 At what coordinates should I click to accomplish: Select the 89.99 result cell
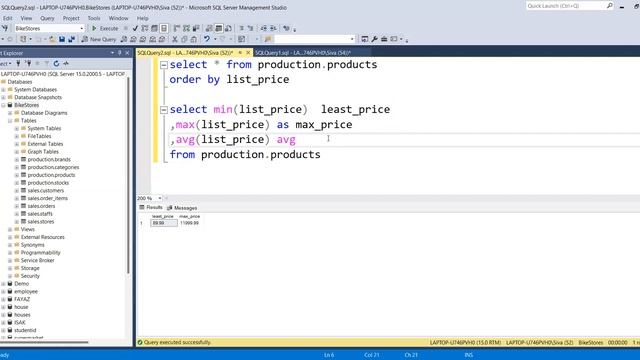(x=164, y=223)
